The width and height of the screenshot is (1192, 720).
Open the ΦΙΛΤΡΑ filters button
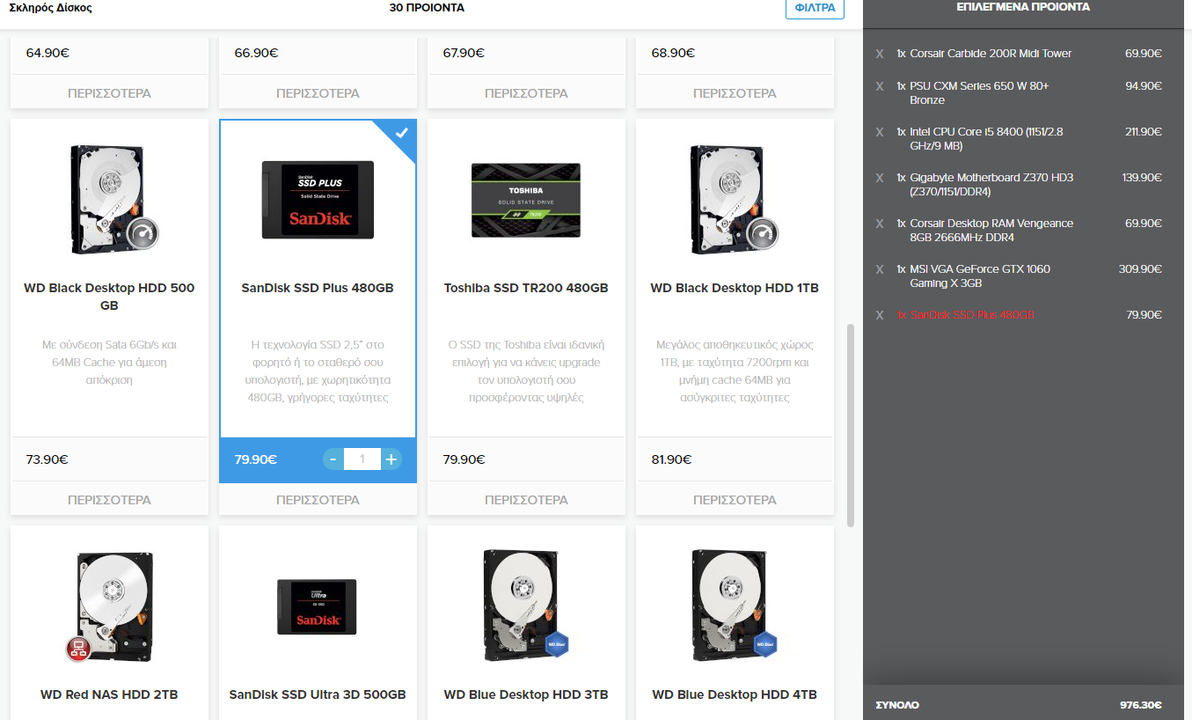click(815, 8)
